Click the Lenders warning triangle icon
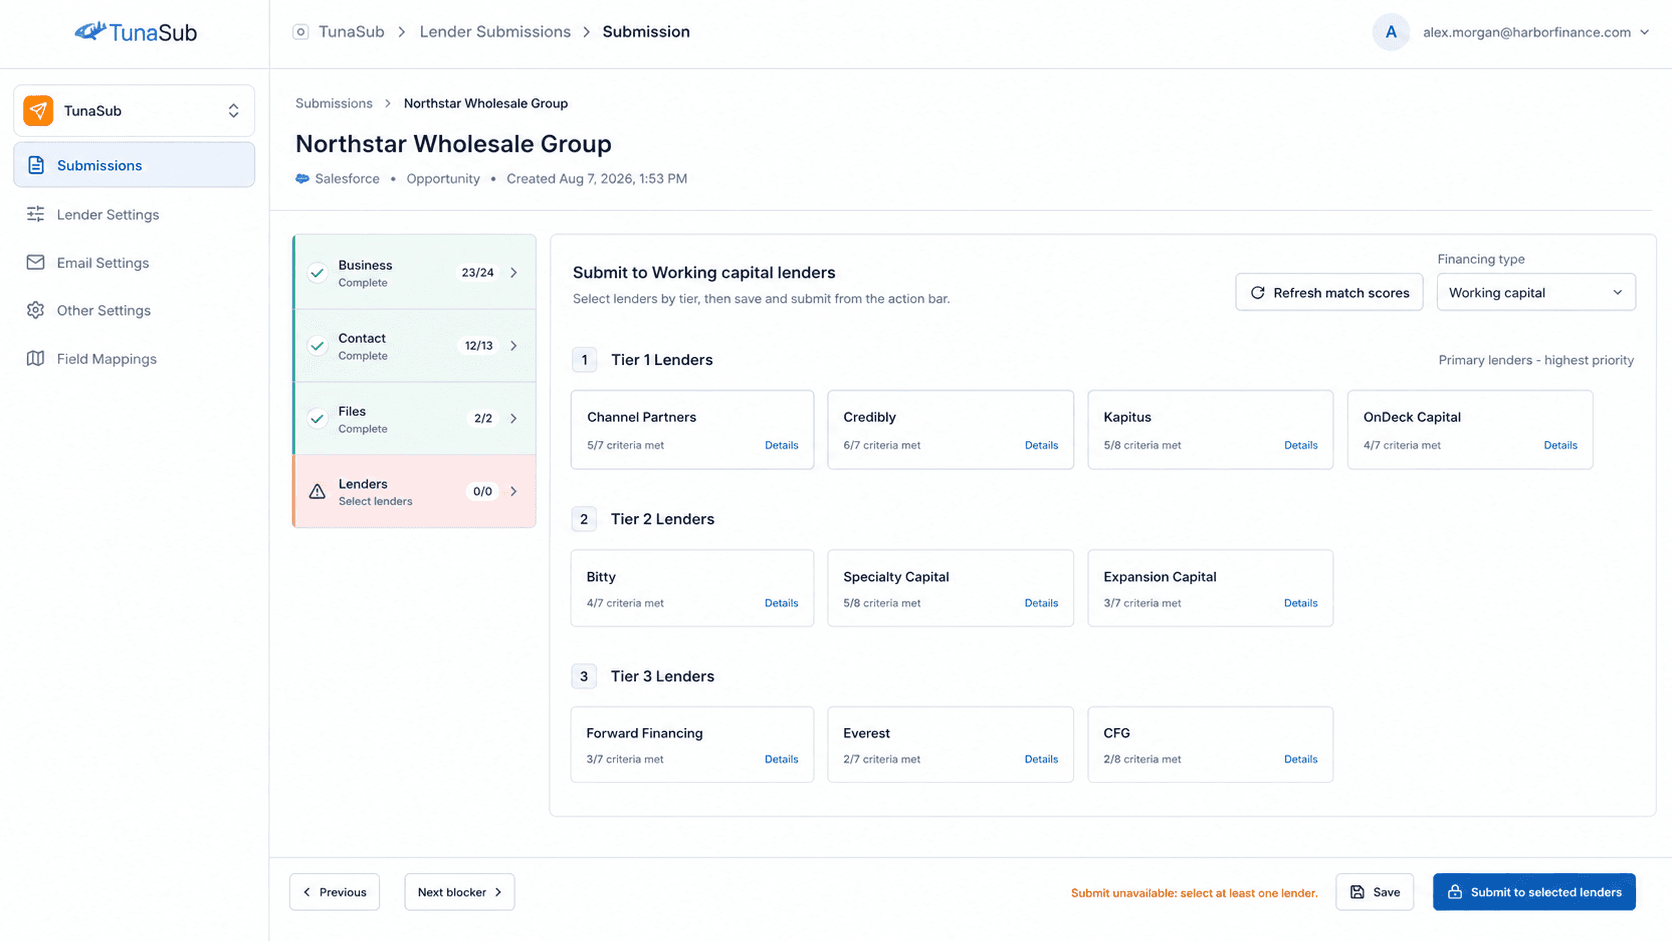 tap(317, 491)
